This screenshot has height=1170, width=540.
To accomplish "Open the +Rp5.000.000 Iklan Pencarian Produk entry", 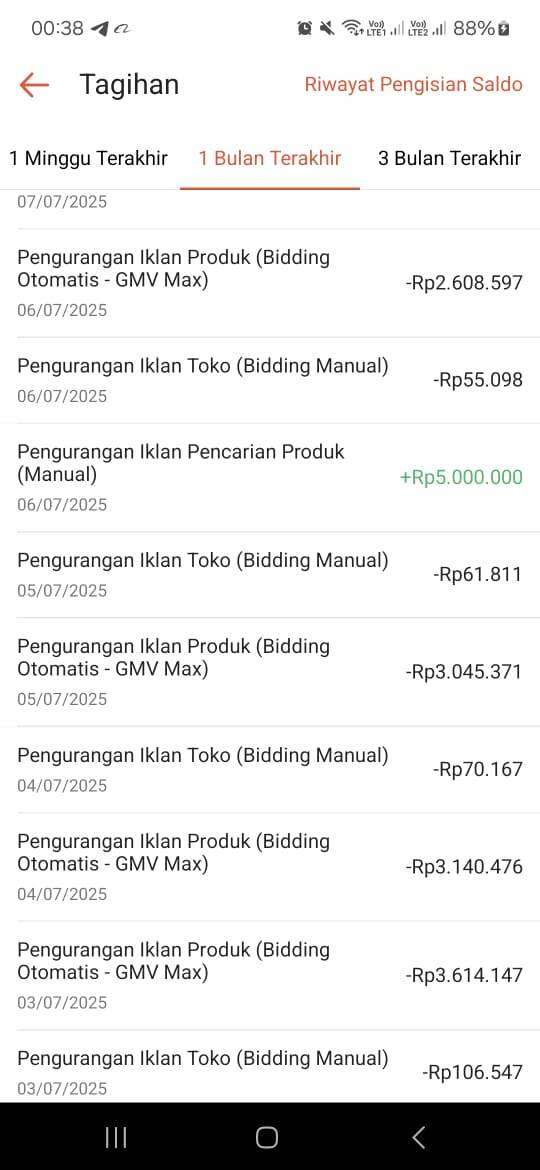I will click(270, 478).
